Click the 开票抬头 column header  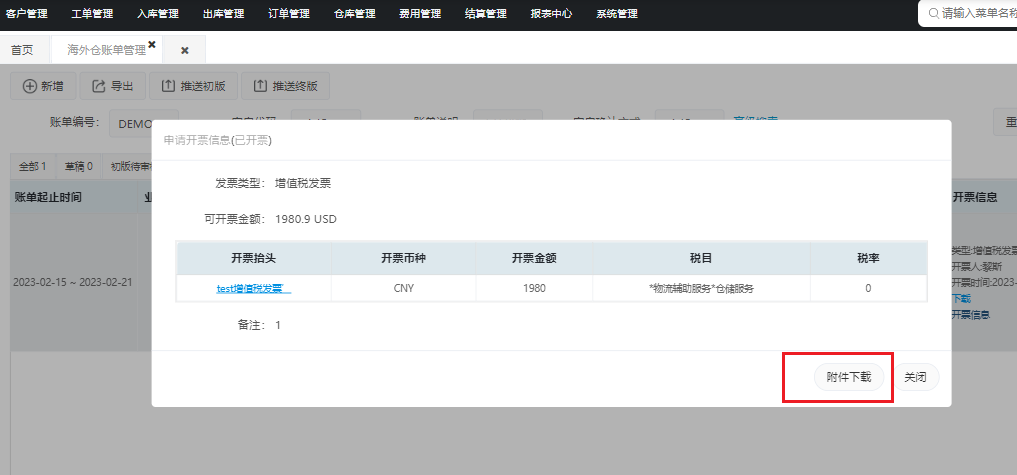click(x=254, y=258)
